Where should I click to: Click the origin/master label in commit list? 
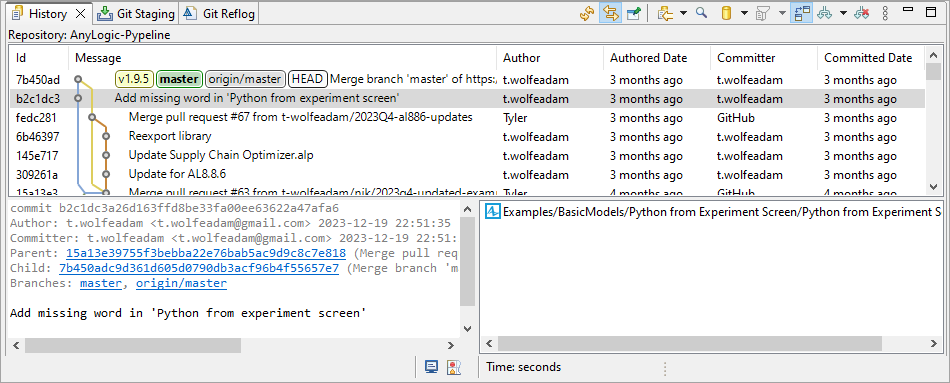(245, 79)
